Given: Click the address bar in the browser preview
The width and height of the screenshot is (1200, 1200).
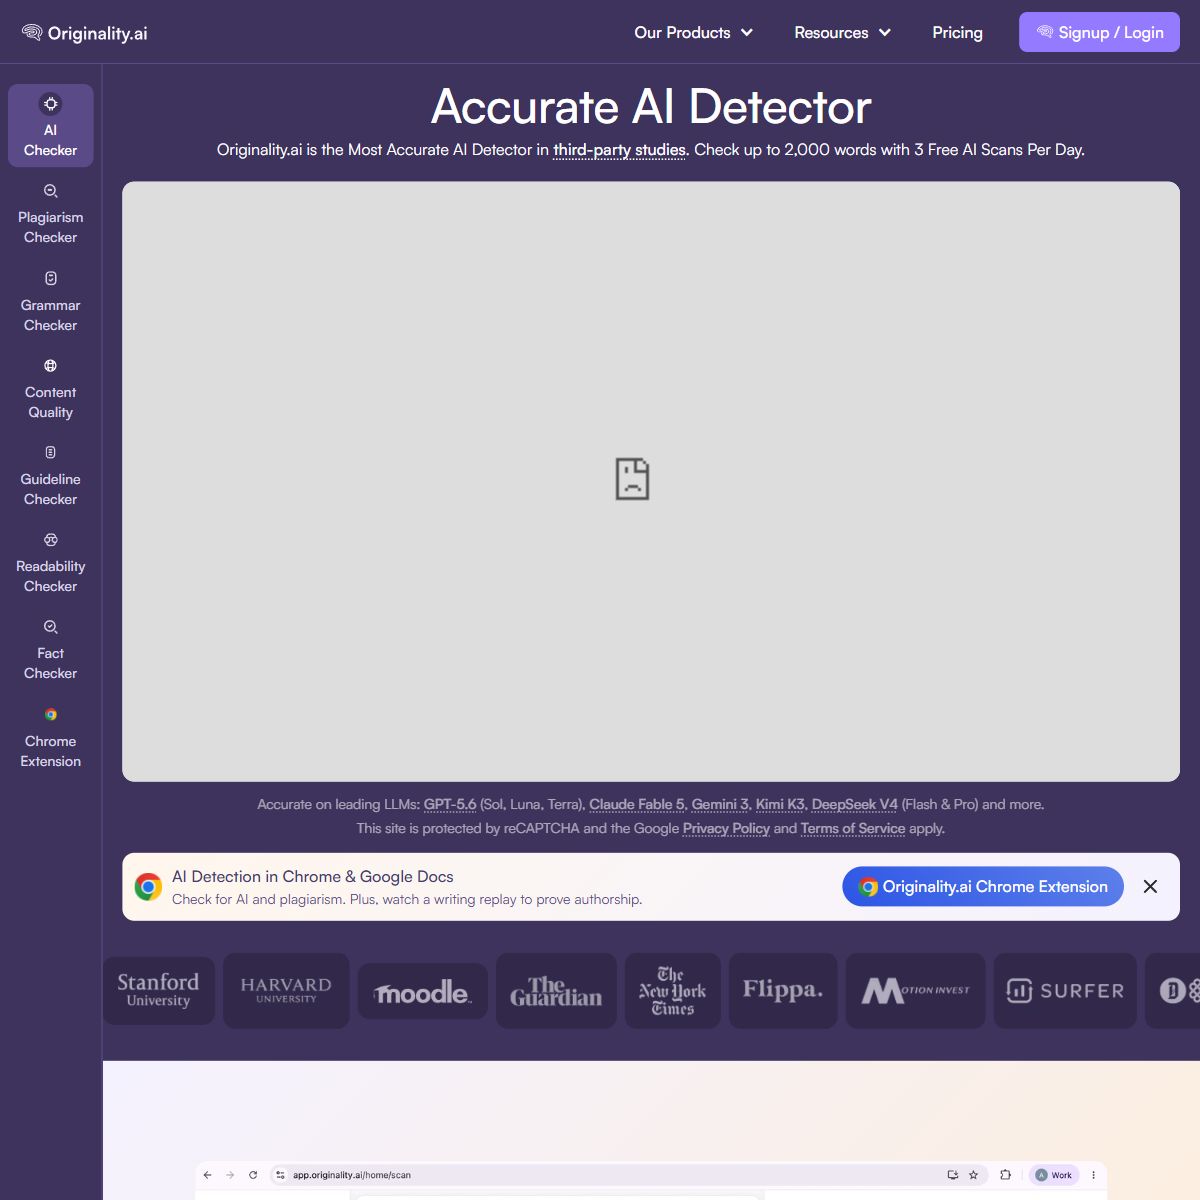Looking at the screenshot, I should (x=628, y=1175).
